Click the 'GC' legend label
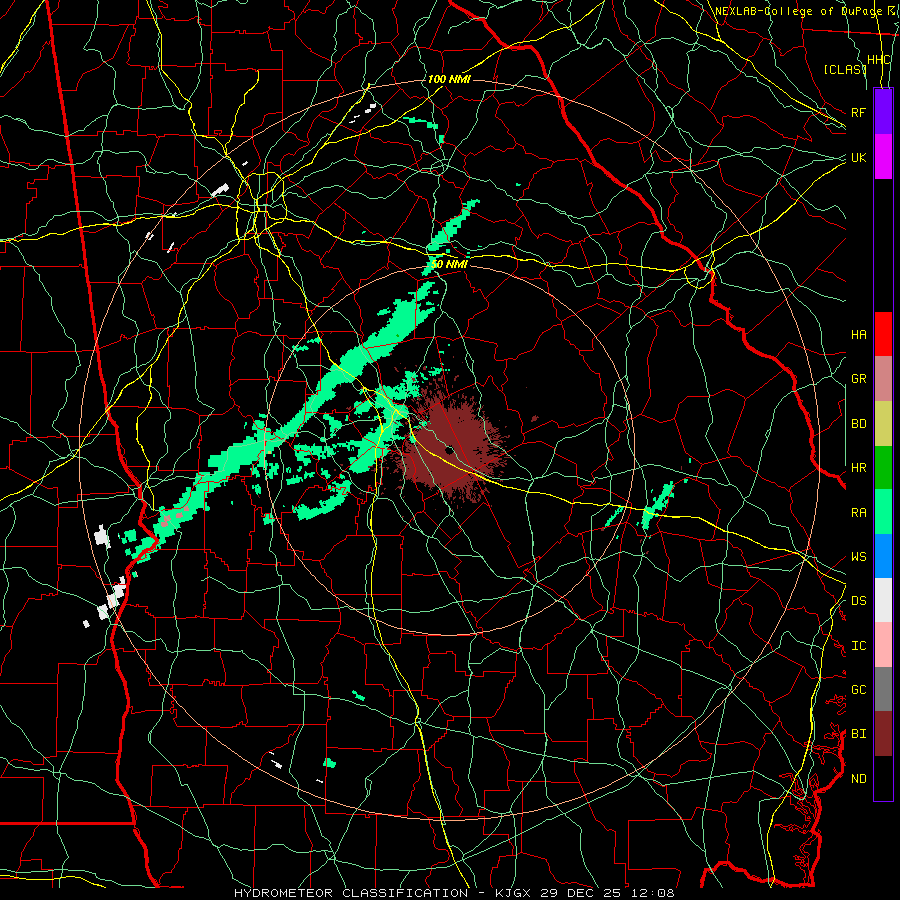 pos(858,690)
